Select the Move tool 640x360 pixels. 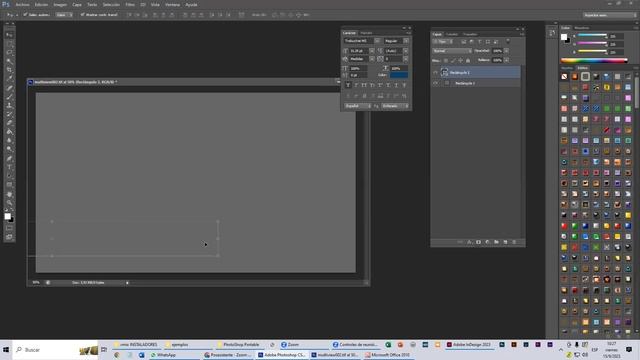9,35
